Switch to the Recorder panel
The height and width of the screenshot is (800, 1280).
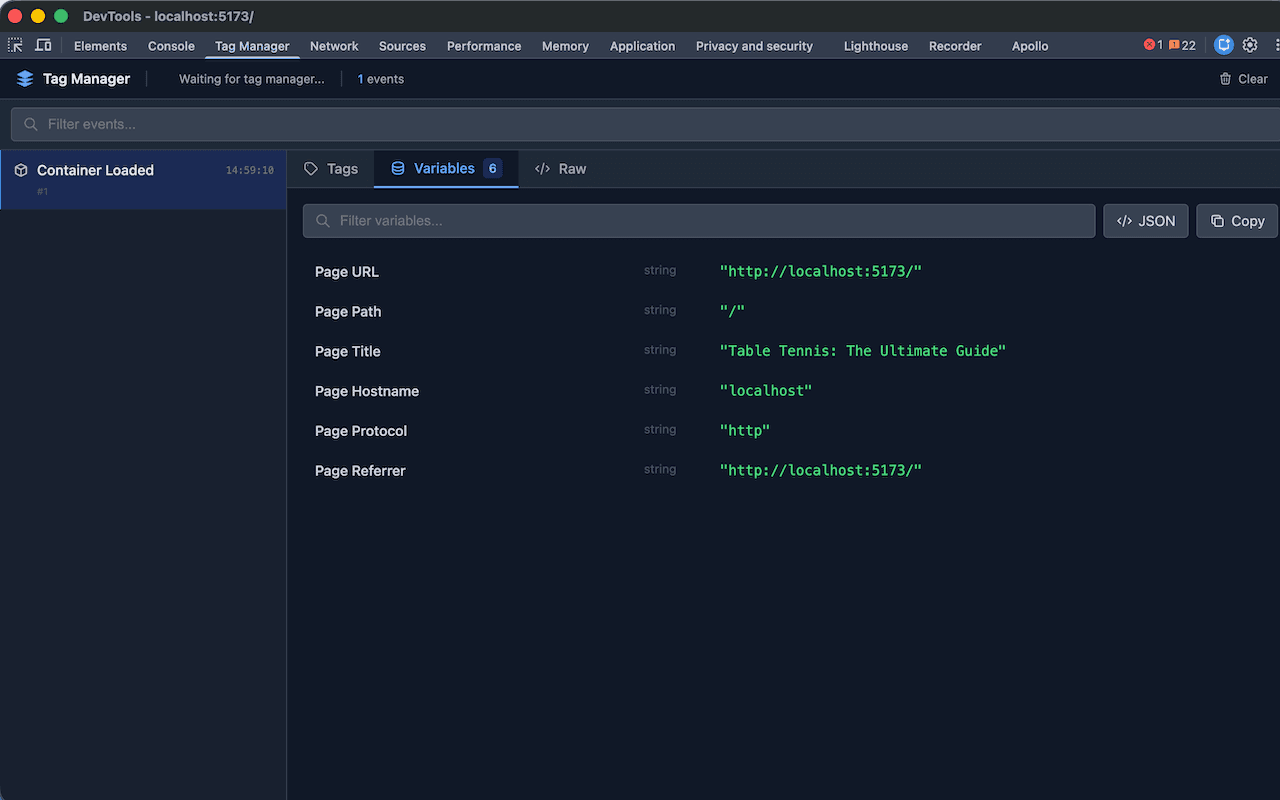[955, 46]
